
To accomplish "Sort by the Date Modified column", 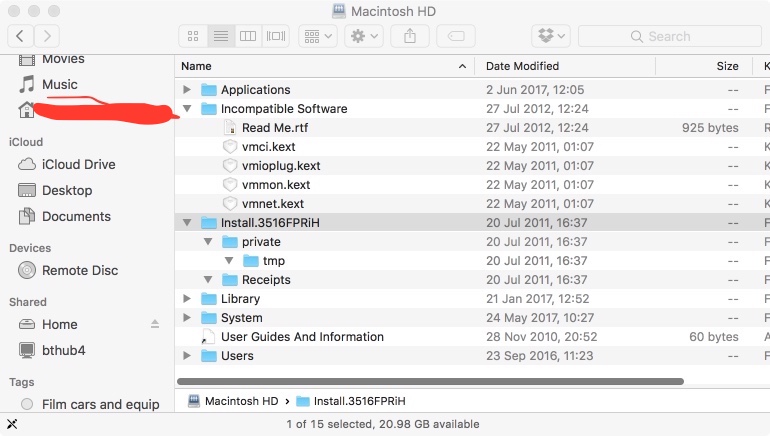I will click(522, 66).
